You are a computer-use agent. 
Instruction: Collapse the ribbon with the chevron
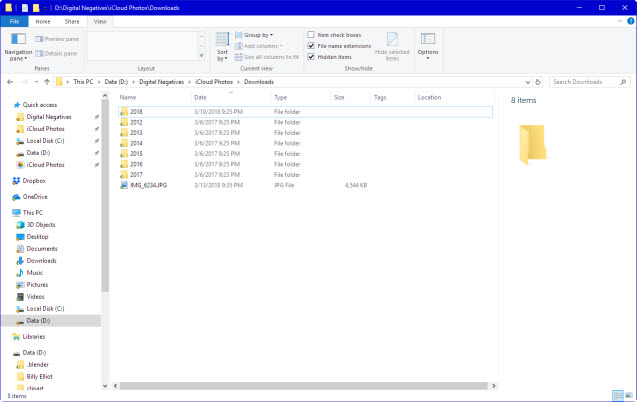pos(620,21)
